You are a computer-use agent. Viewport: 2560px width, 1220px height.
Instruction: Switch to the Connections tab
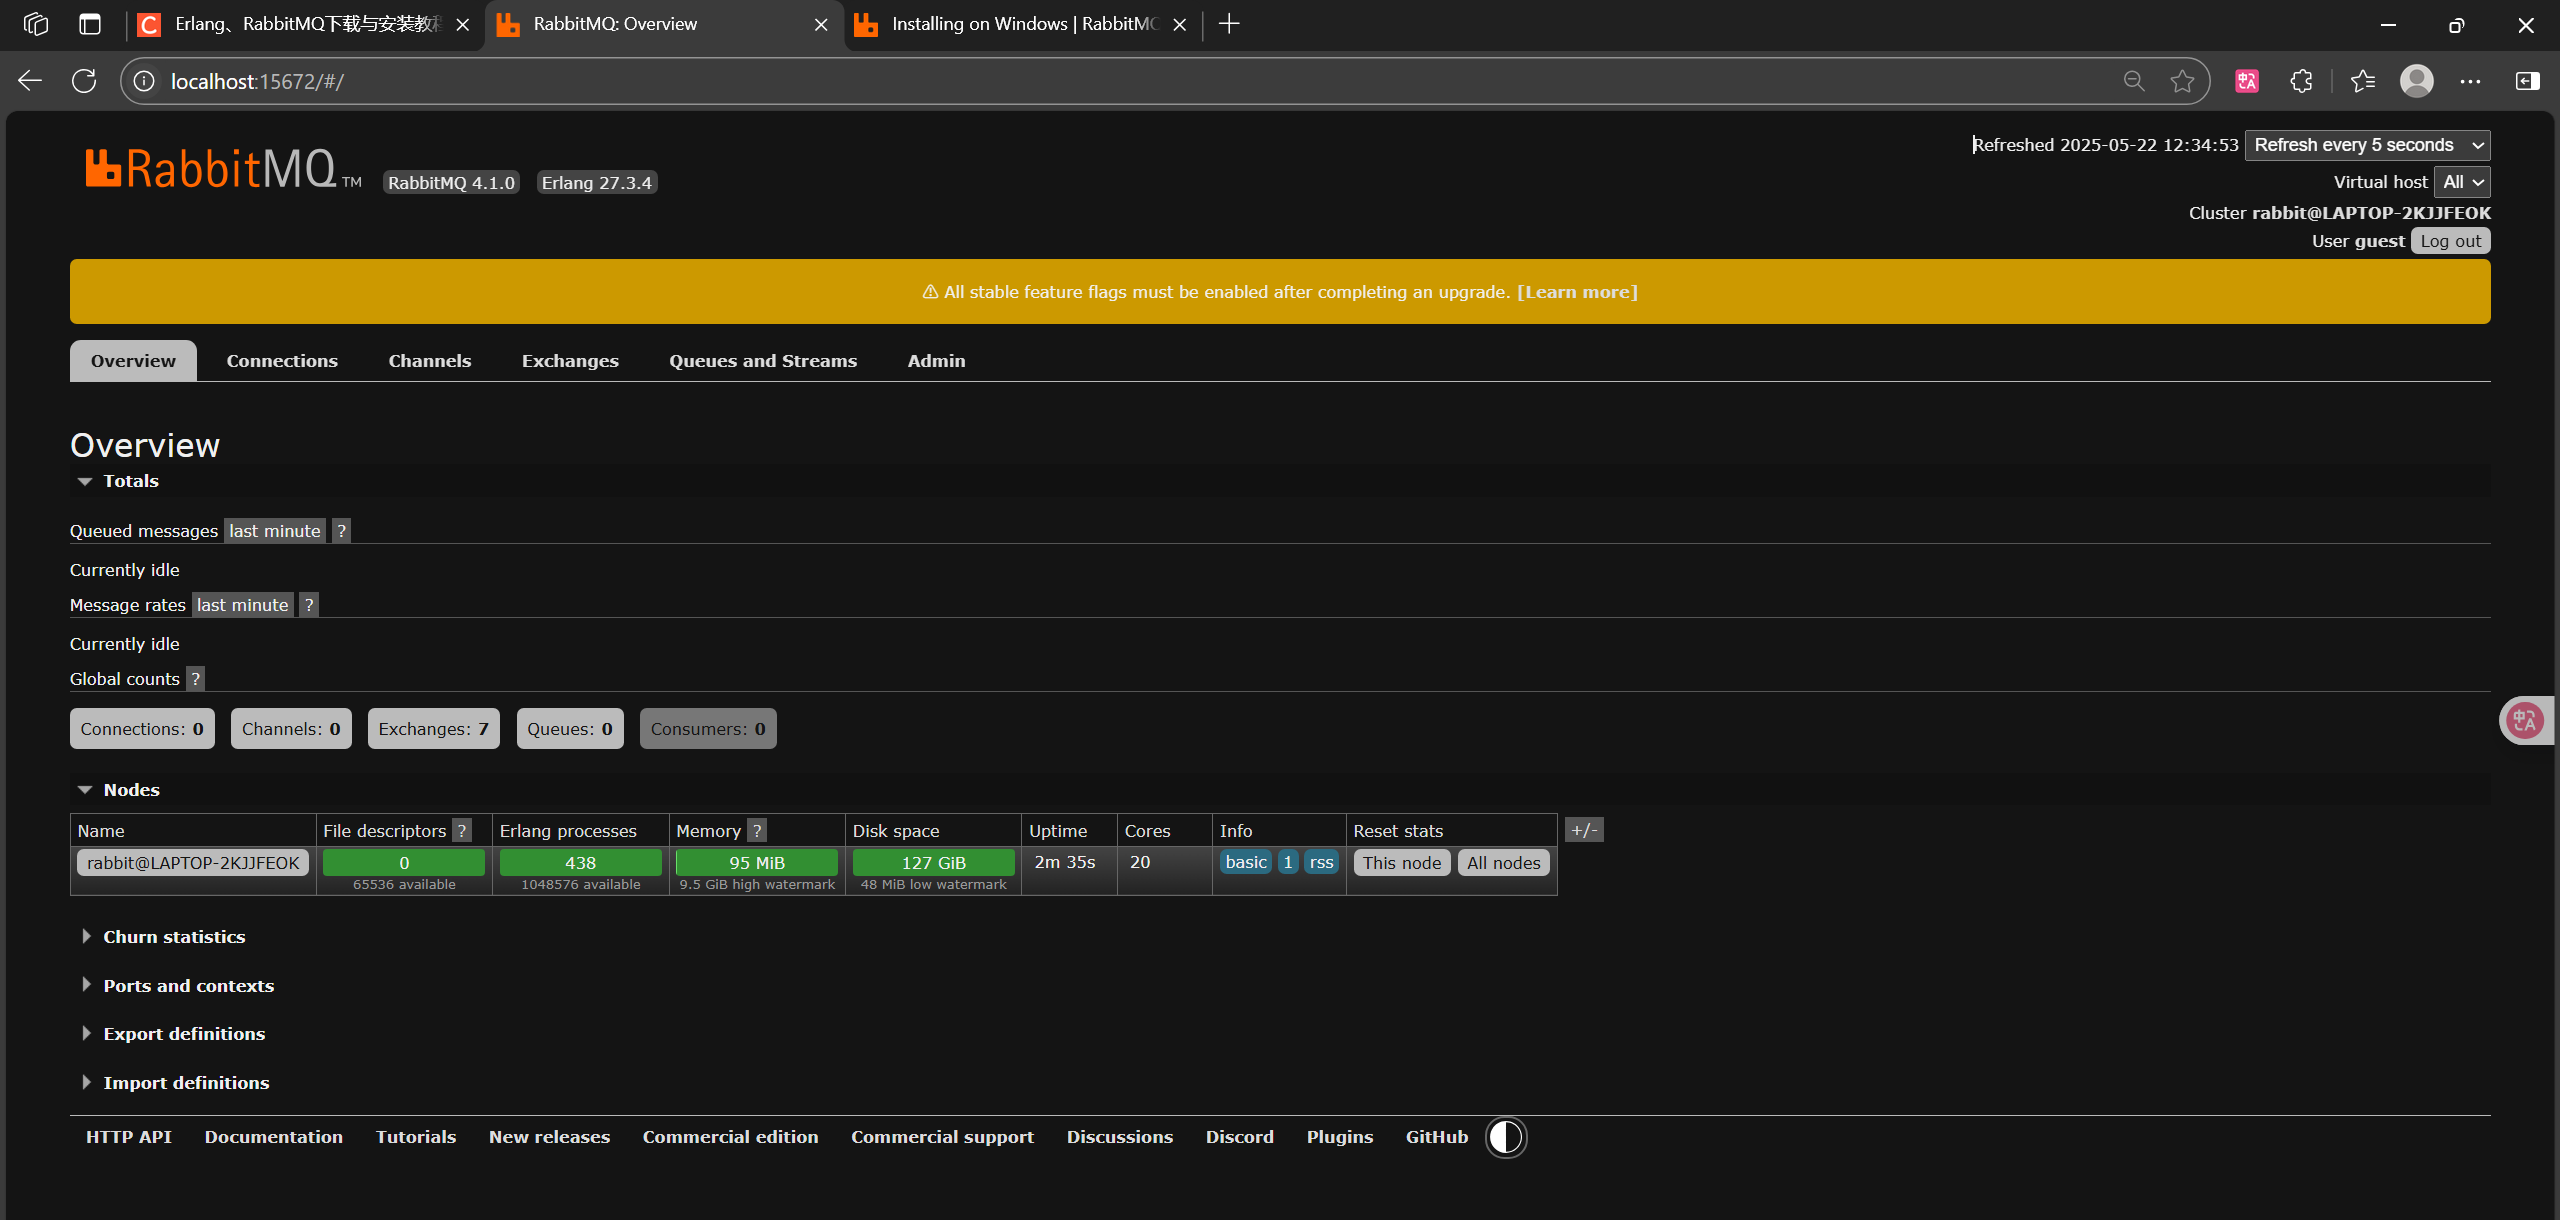(x=282, y=361)
